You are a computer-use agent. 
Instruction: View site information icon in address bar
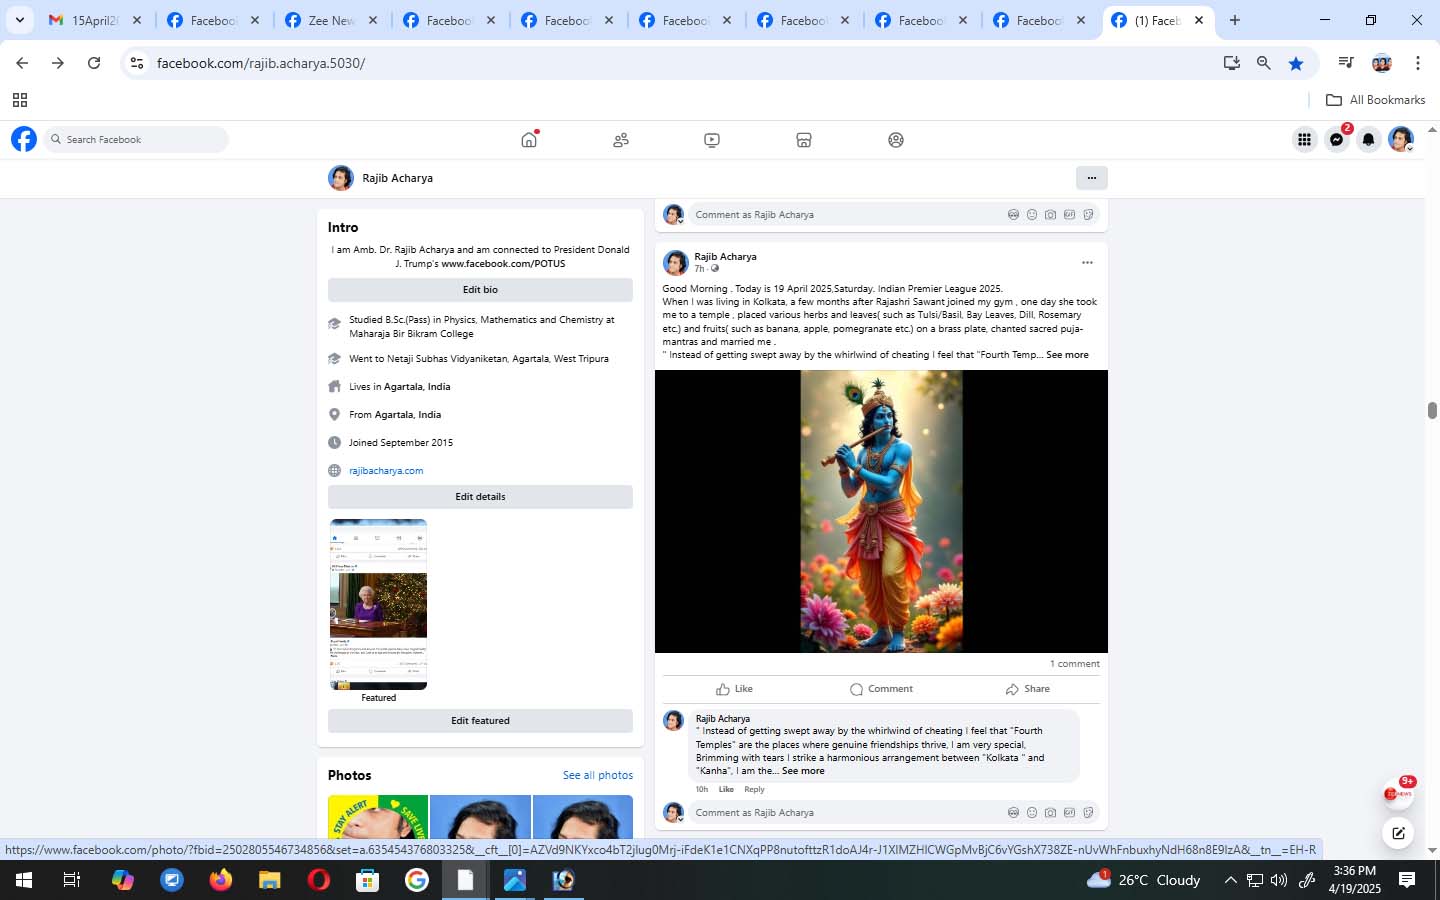[x=137, y=63]
